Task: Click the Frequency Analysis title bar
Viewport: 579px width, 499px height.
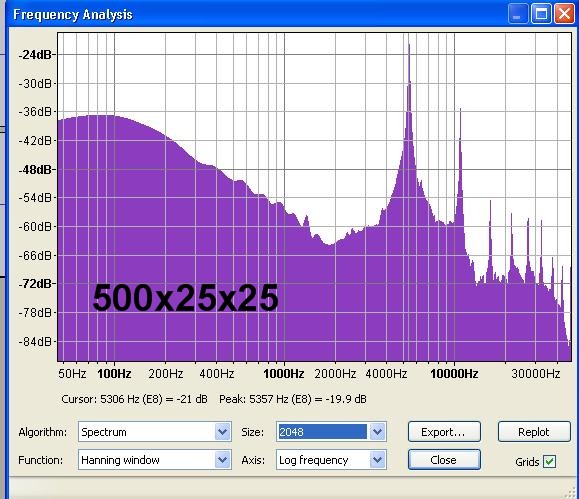Action: pyautogui.click(x=258, y=14)
